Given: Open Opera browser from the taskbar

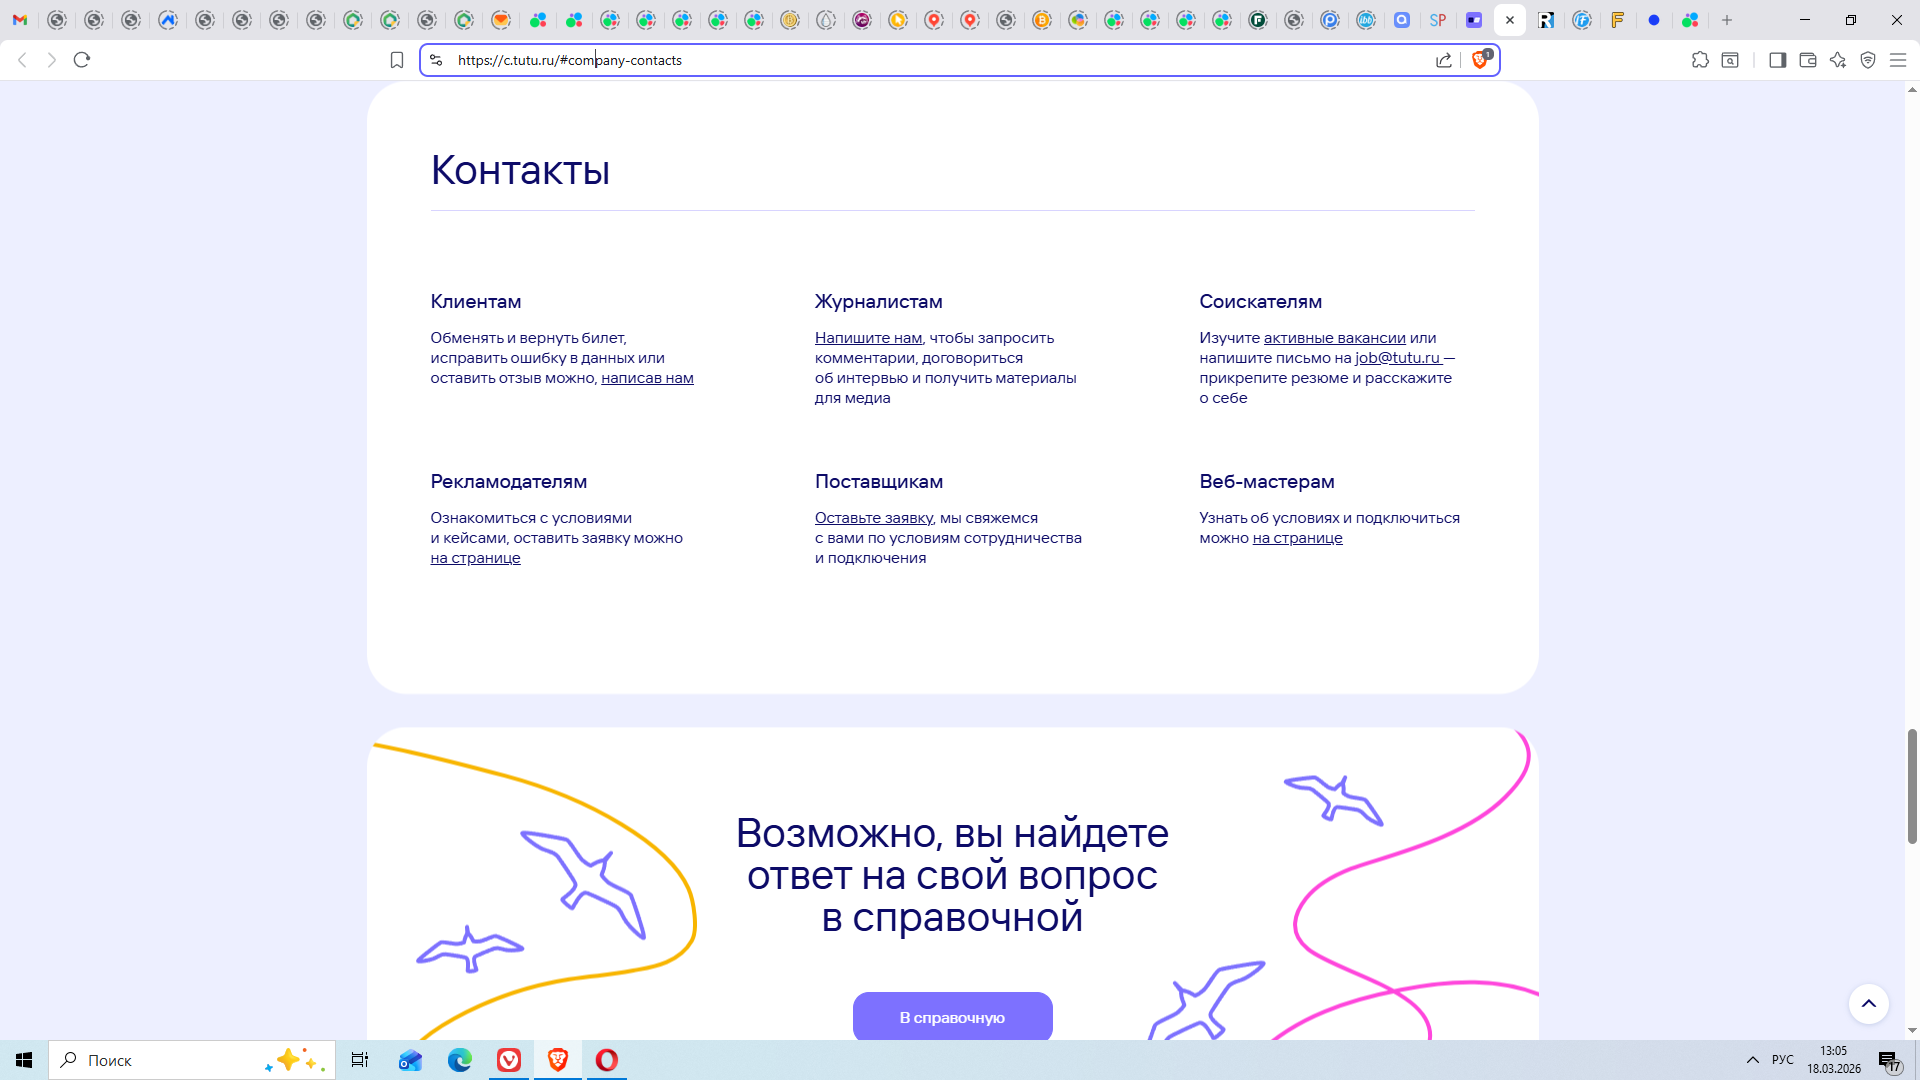Looking at the screenshot, I should pyautogui.click(x=606, y=1060).
